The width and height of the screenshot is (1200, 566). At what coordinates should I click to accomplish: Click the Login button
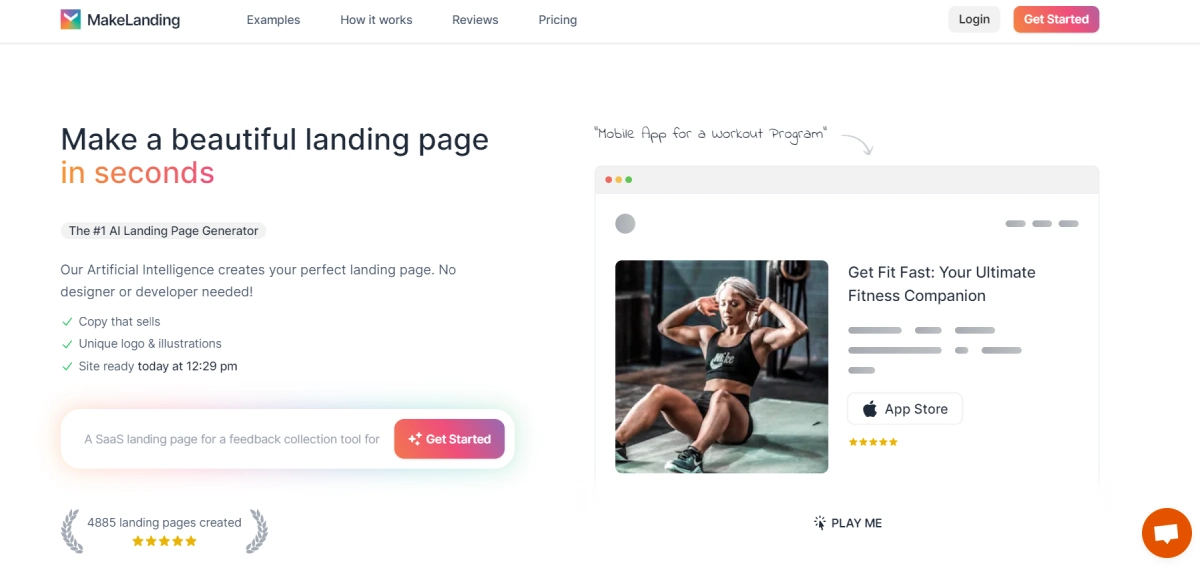(974, 19)
